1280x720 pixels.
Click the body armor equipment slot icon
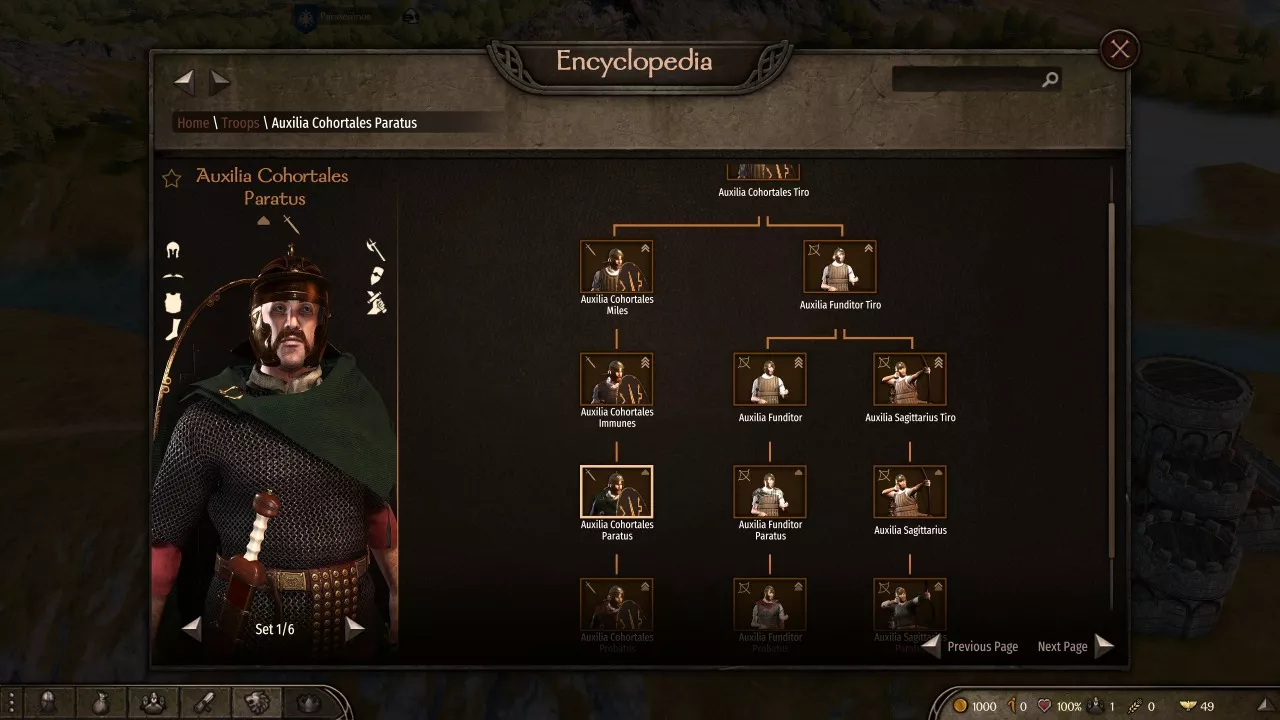(x=173, y=303)
